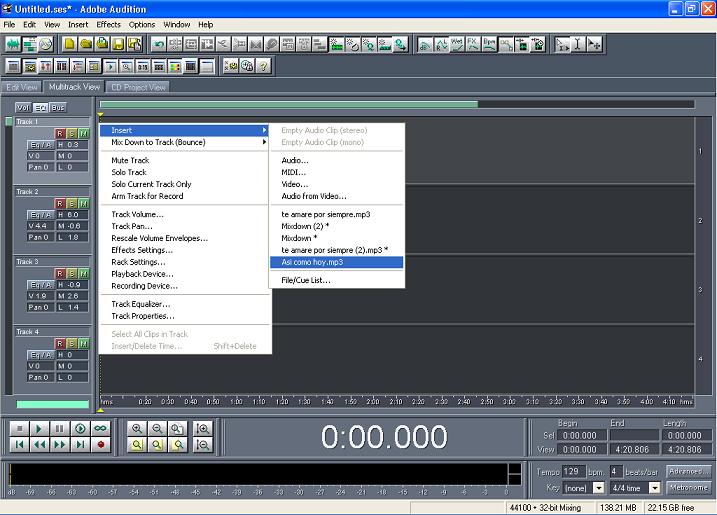Click the green horizontal zoom scrollbar
This screenshot has height=515, width=717.
pyautogui.click(x=289, y=104)
